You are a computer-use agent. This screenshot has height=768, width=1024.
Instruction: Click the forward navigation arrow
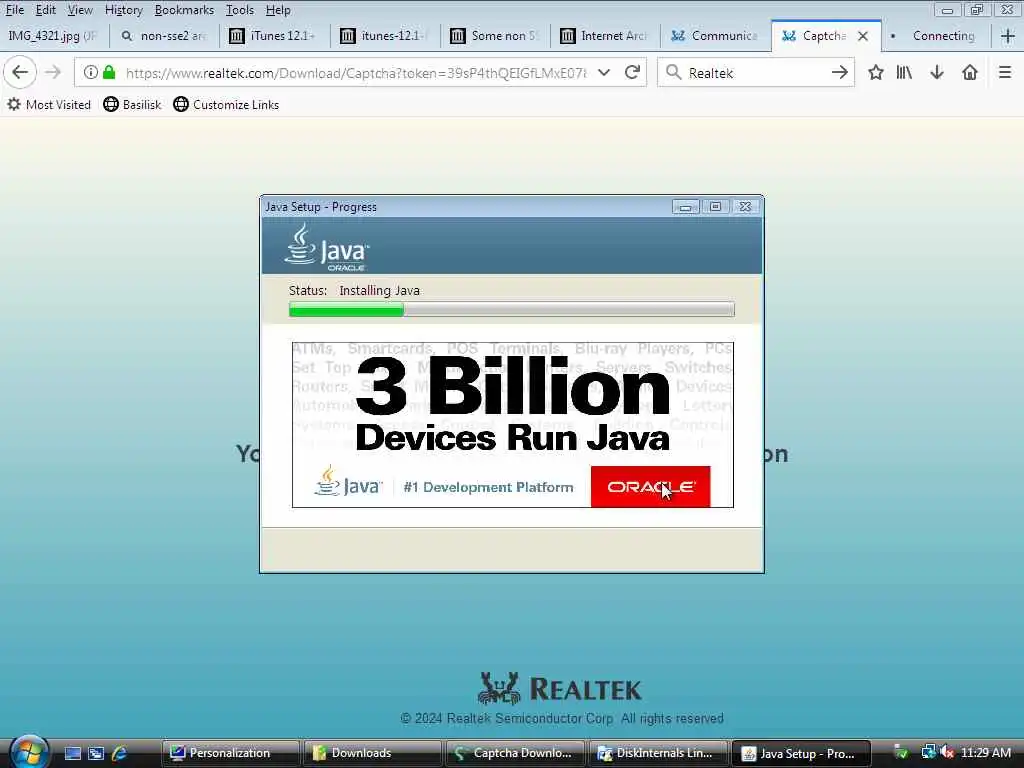pyautogui.click(x=53, y=72)
